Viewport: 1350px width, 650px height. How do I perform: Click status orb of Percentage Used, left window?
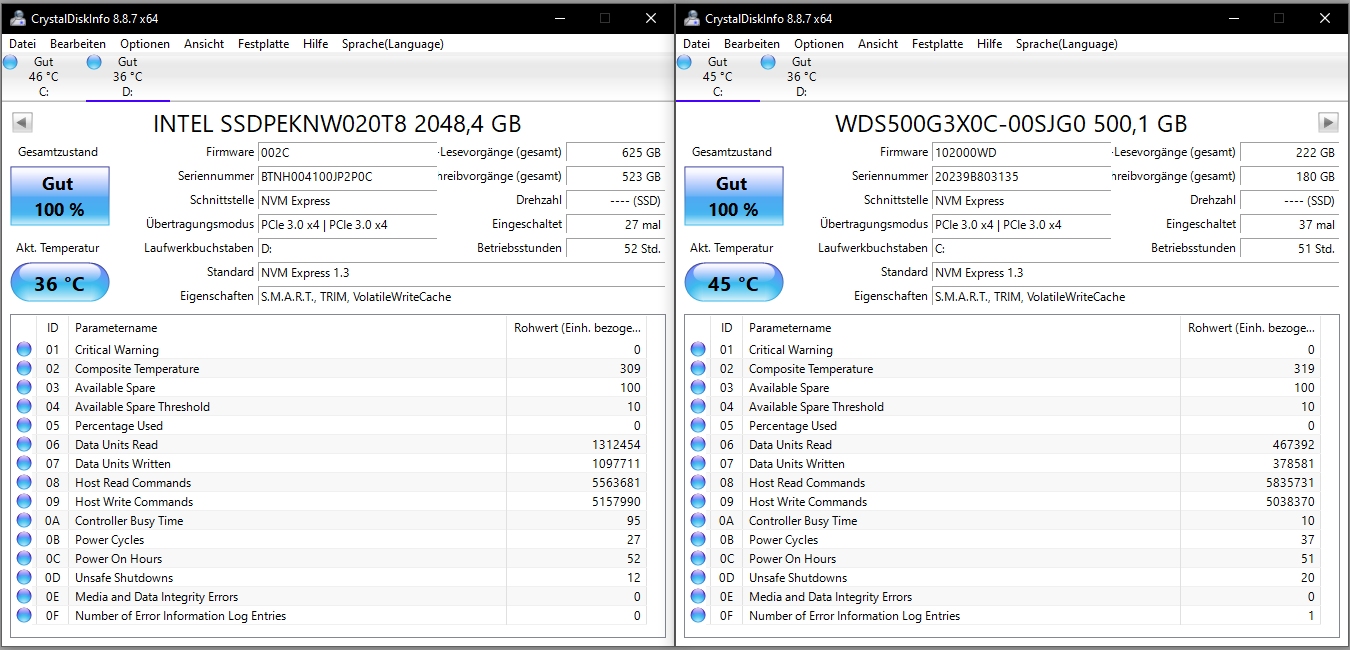pyautogui.click(x=24, y=426)
